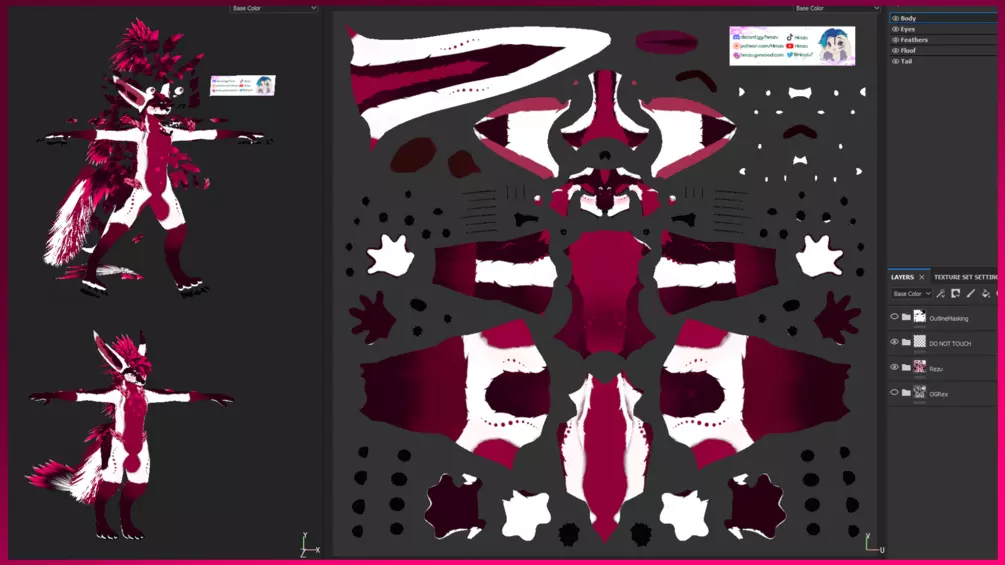The width and height of the screenshot is (1005, 565).
Task: Select the OGRex layer thumbnail
Action: point(920,392)
